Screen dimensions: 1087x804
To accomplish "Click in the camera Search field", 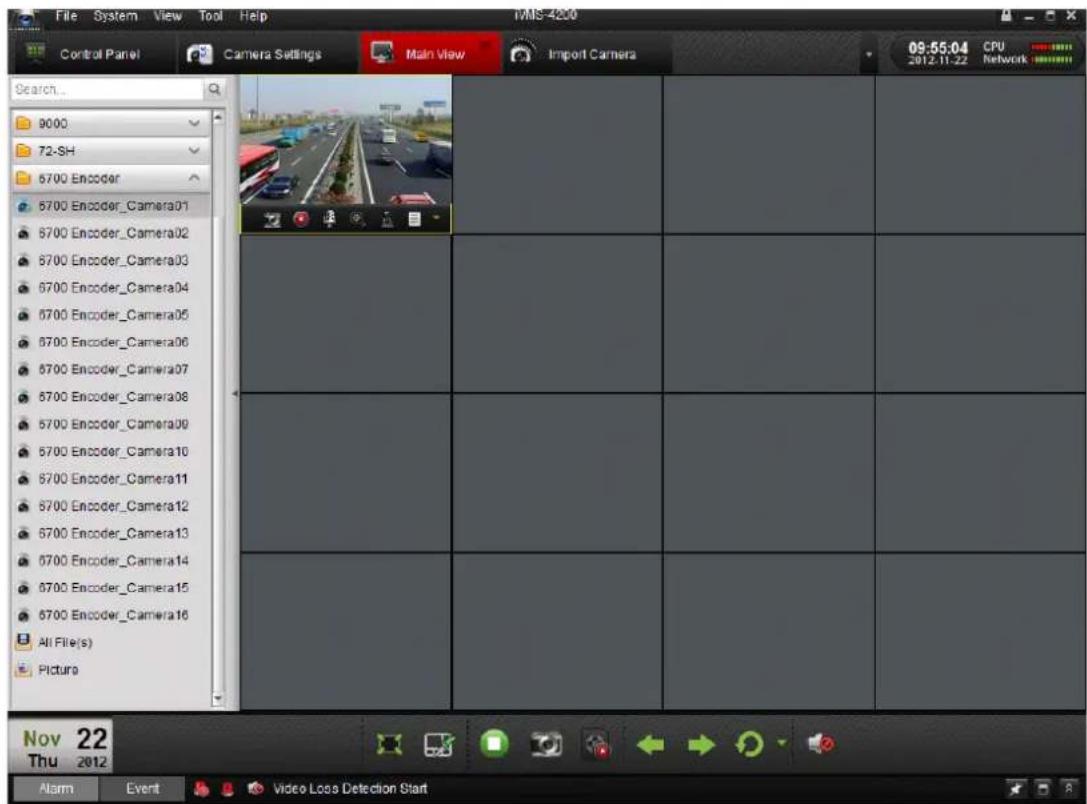I will tap(107, 89).
